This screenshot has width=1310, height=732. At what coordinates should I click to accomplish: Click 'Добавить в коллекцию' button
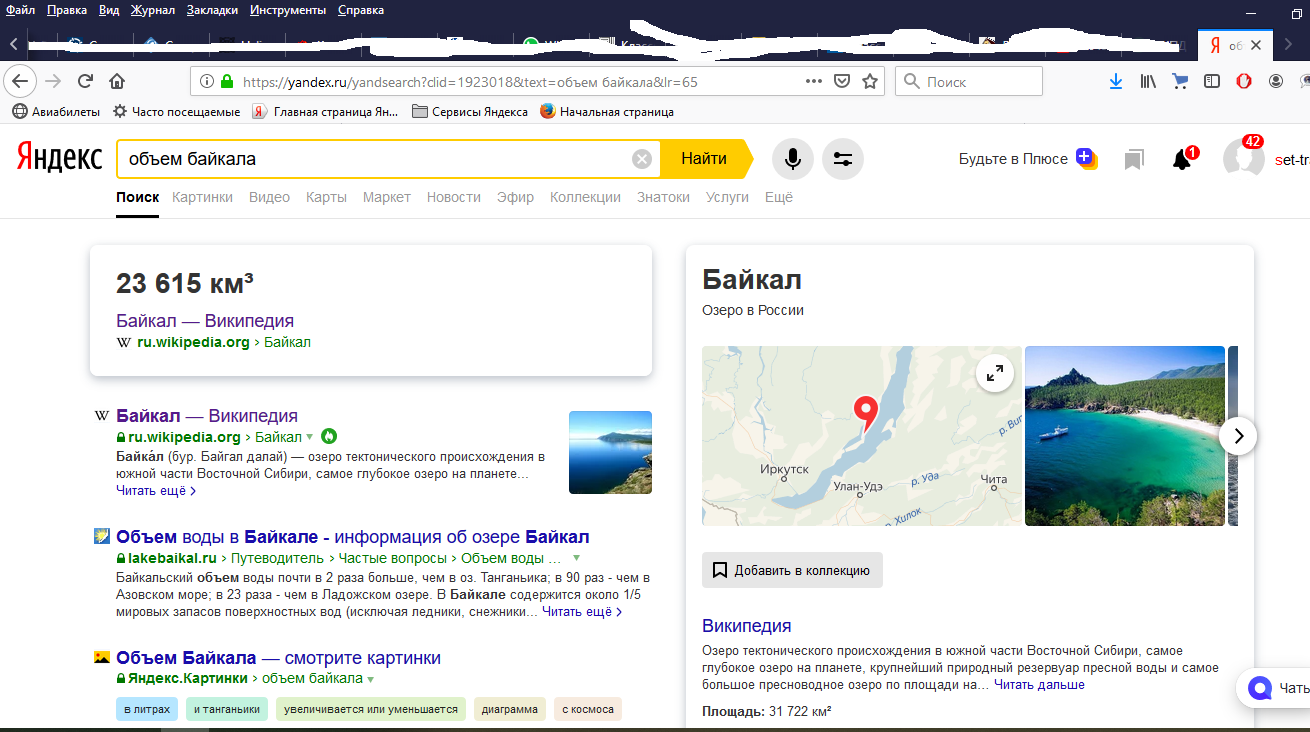point(792,570)
